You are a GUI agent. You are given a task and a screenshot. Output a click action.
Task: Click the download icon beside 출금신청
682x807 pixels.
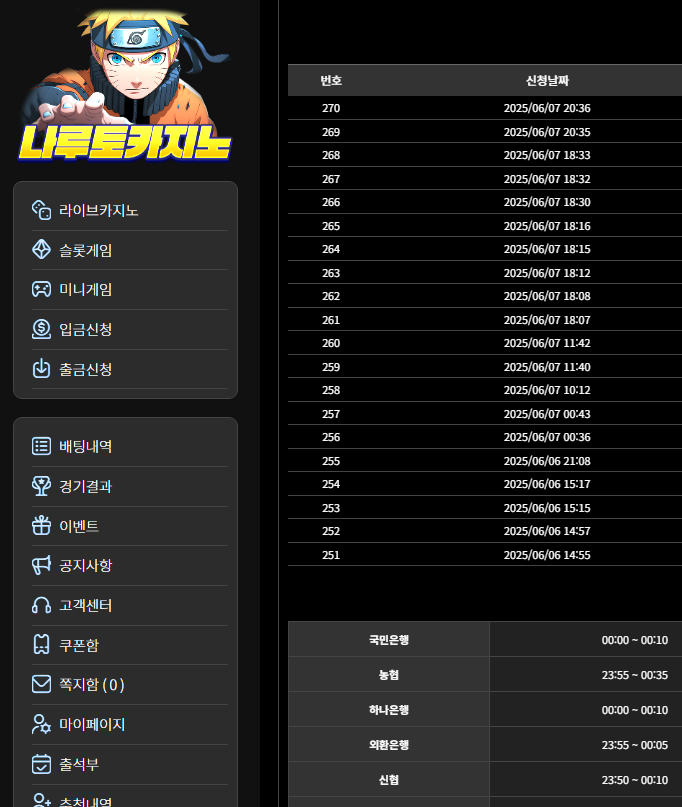pos(41,369)
